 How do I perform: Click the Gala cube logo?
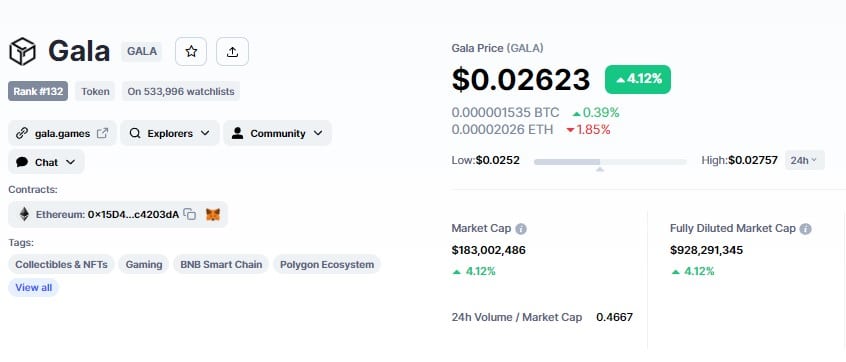click(23, 51)
